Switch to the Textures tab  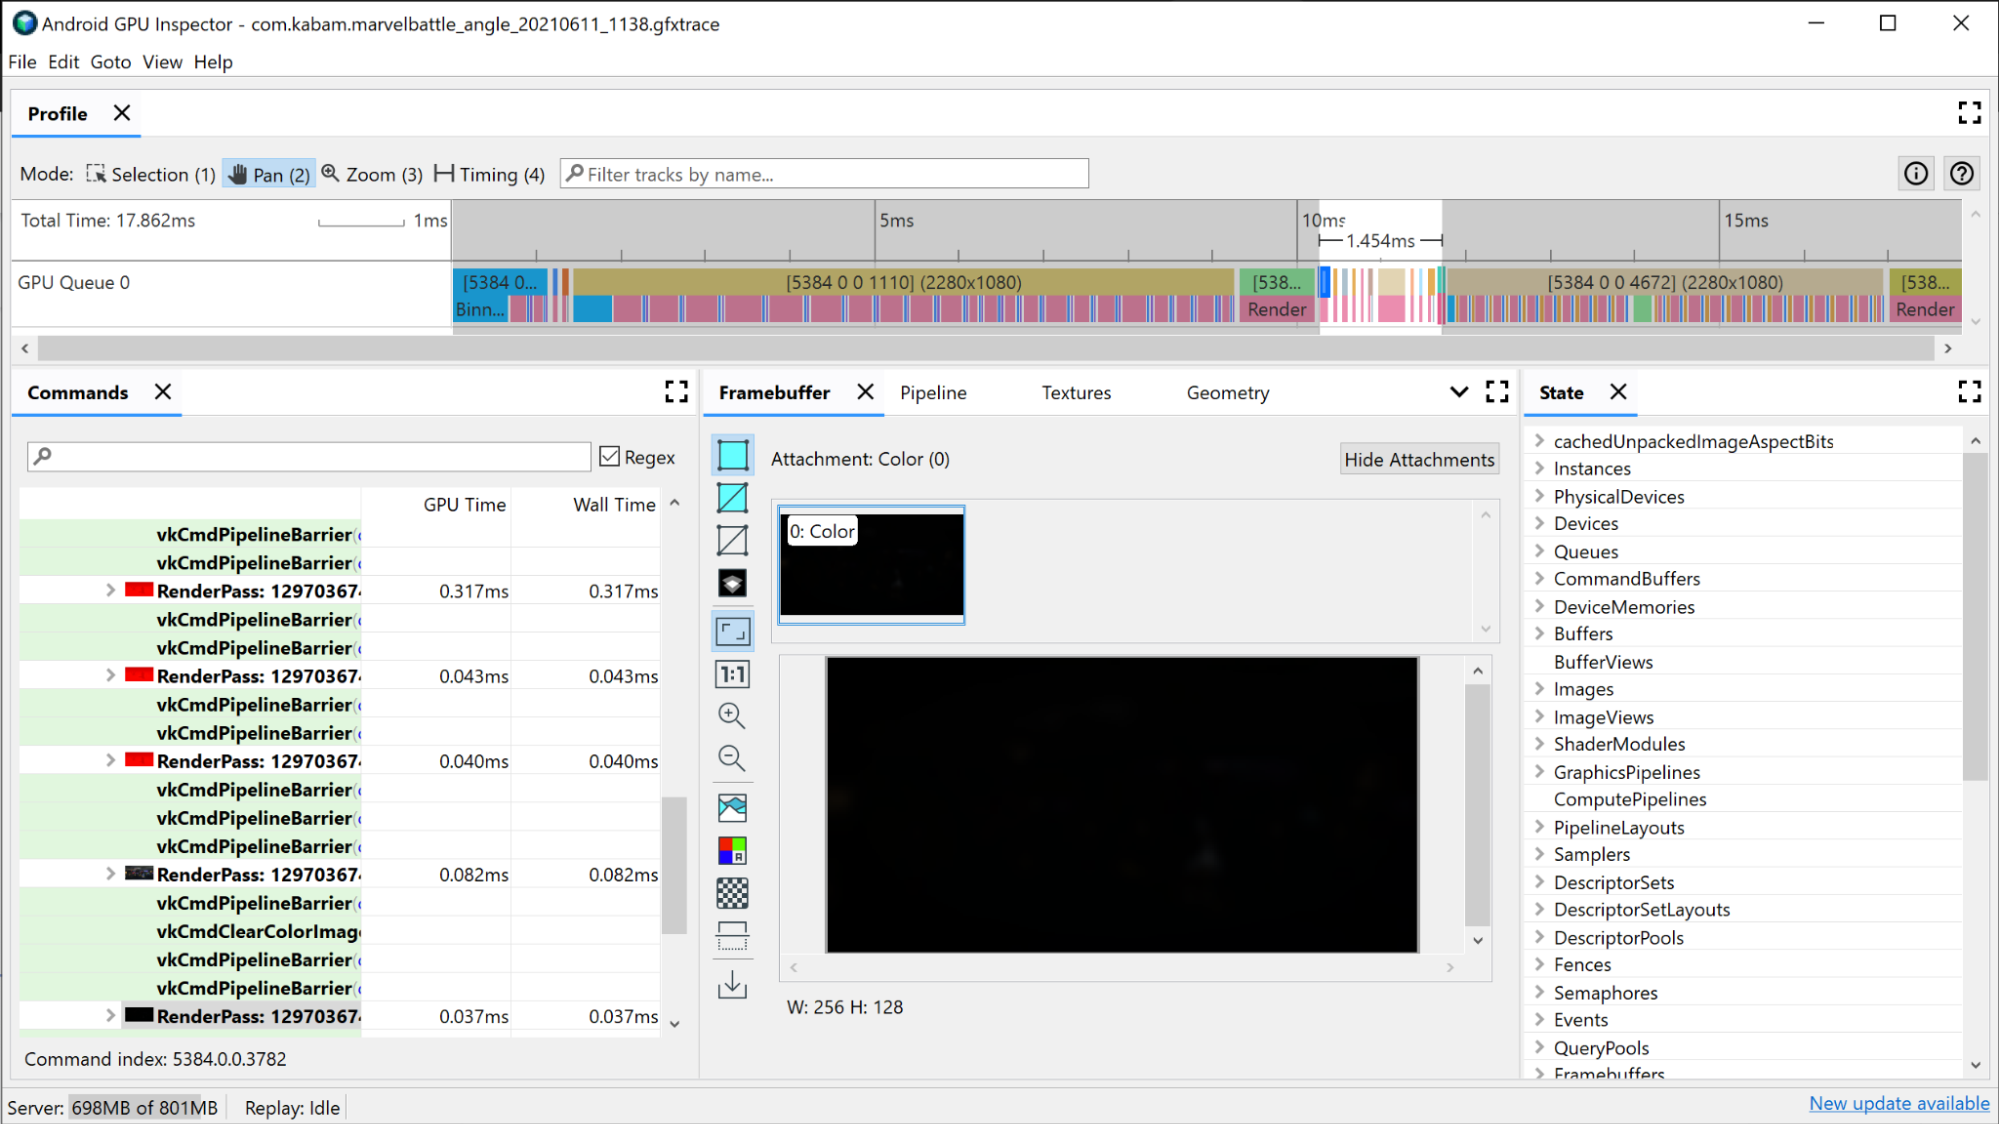point(1075,393)
